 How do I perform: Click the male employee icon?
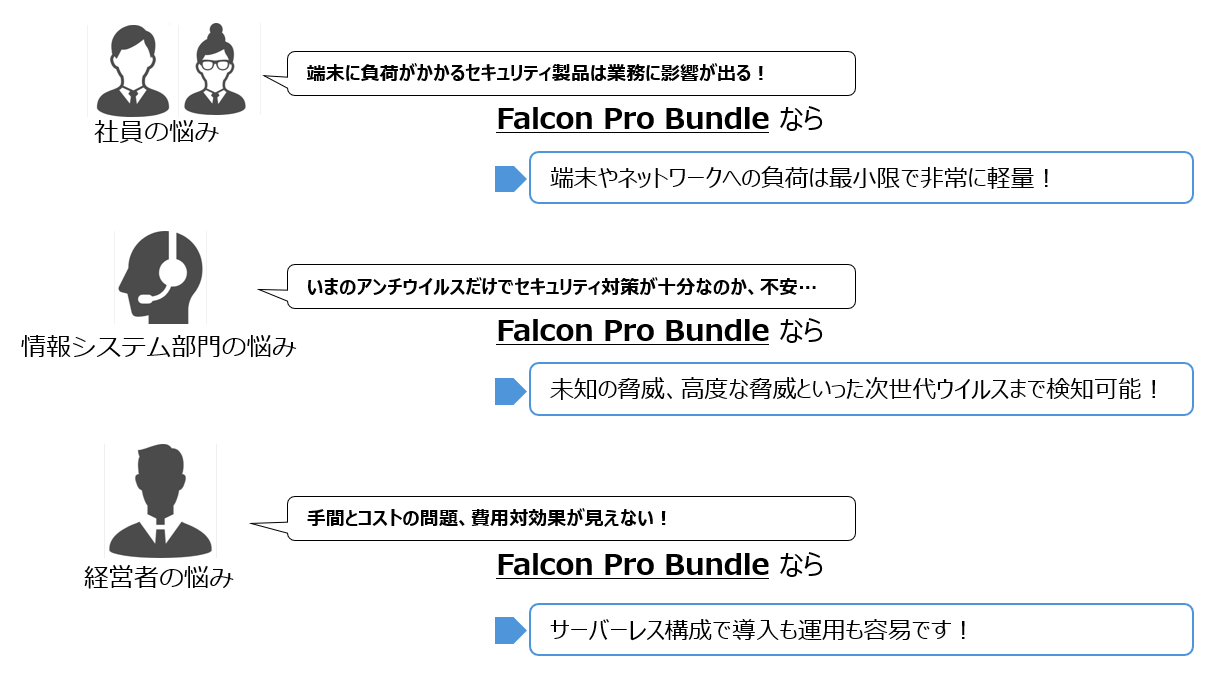click(132, 70)
